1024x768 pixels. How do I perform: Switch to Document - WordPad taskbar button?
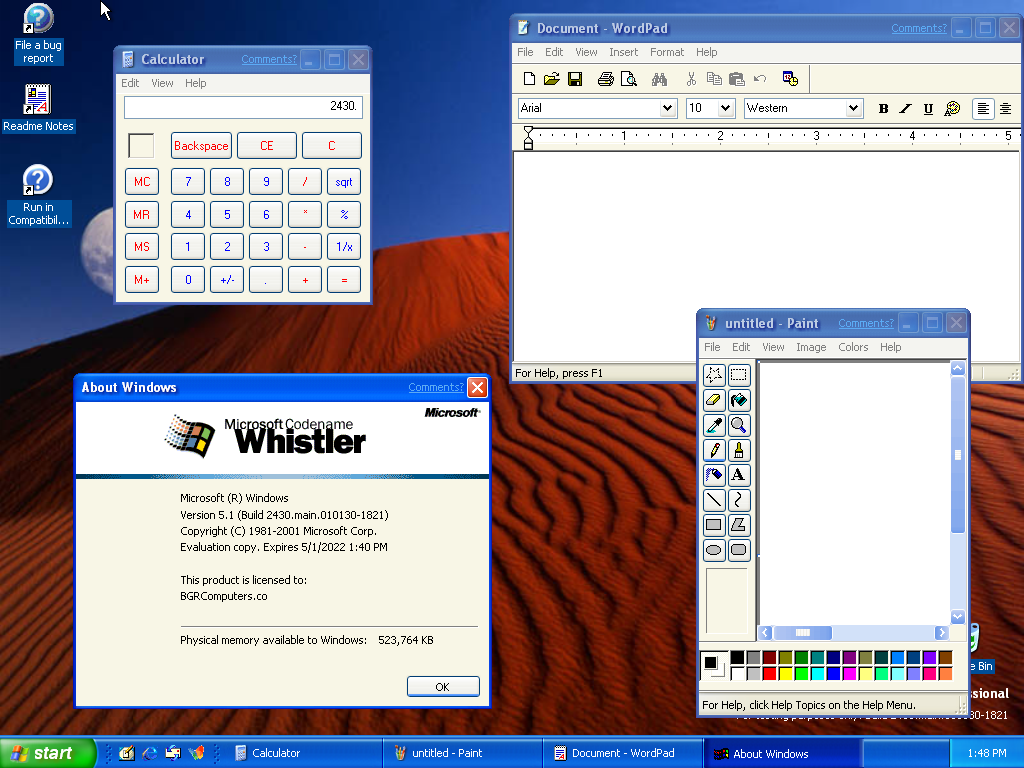pyautogui.click(x=622, y=753)
